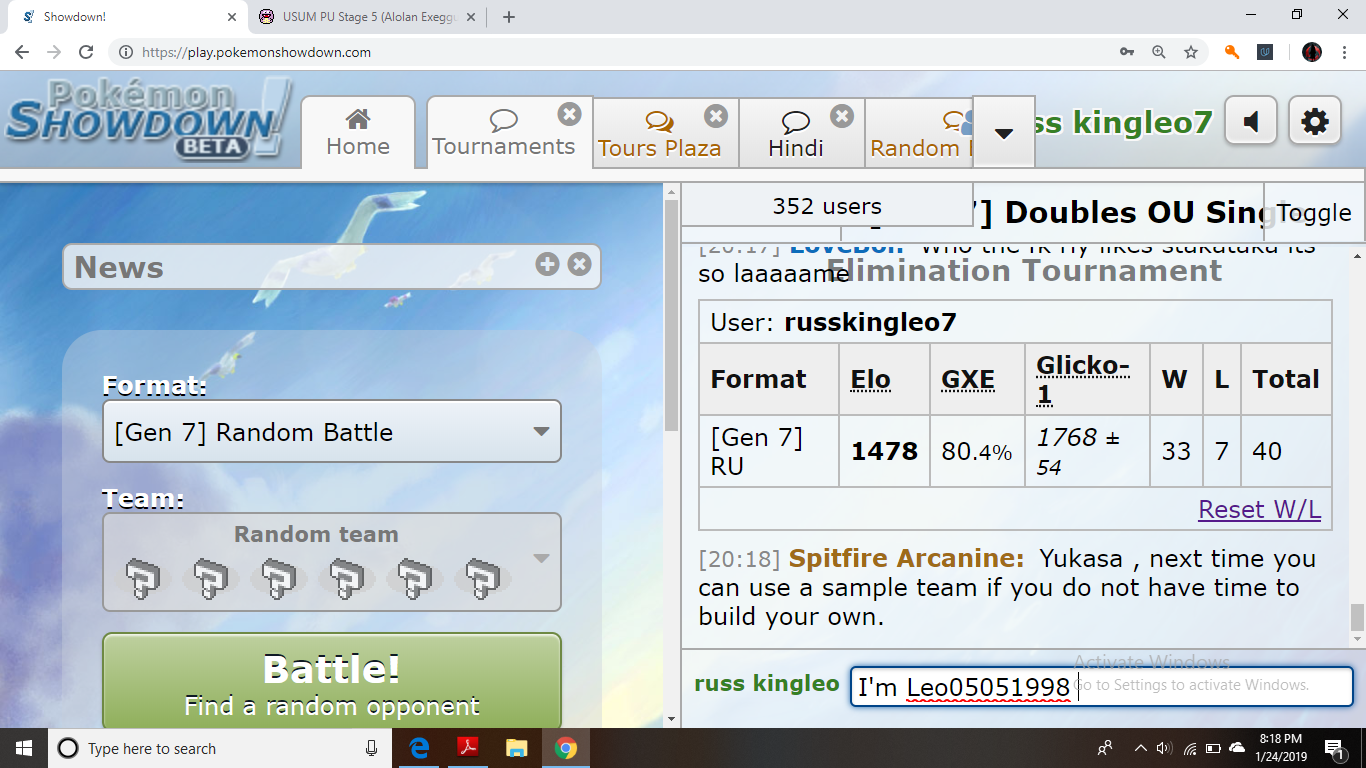This screenshot has width=1366, height=768.
Task: Click the russkingleo7 username in ladder table
Action: 870,322
